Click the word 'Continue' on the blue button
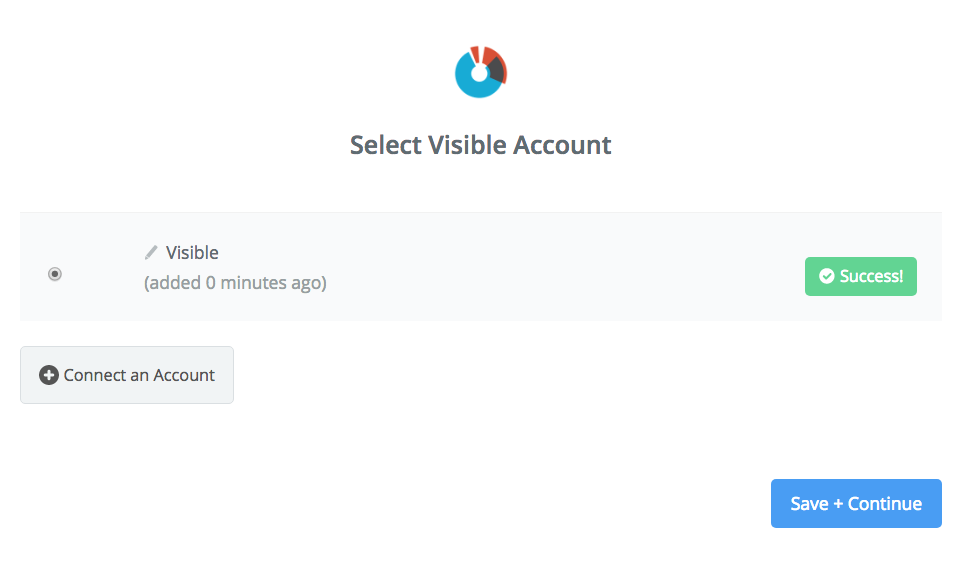 pyautogui.click(x=885, y=504)
